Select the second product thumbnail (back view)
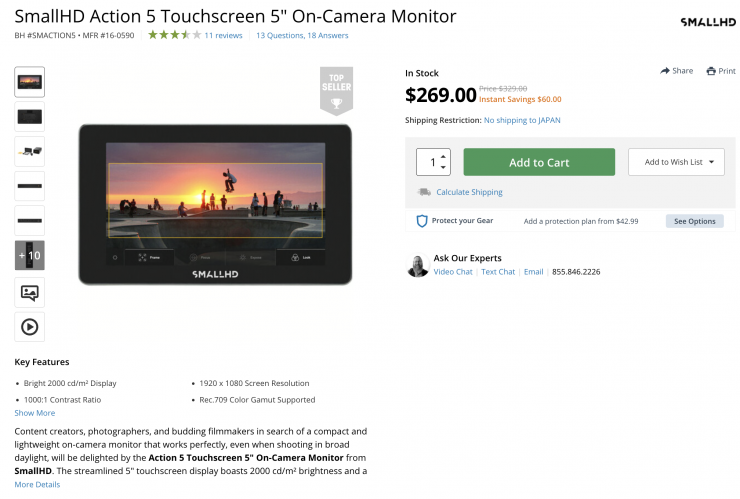 pos(30,117)
